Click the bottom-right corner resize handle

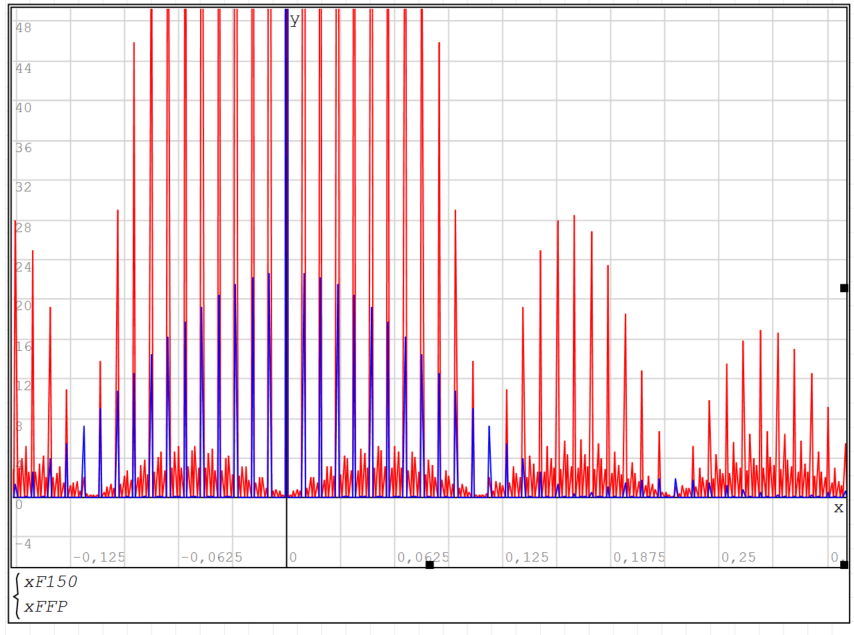click(844, 565)
